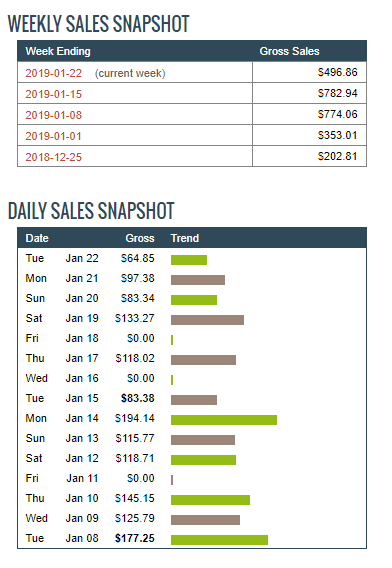Click the brown trend bar for Jan 21
392x568 pixels.
tap(198, 280)
